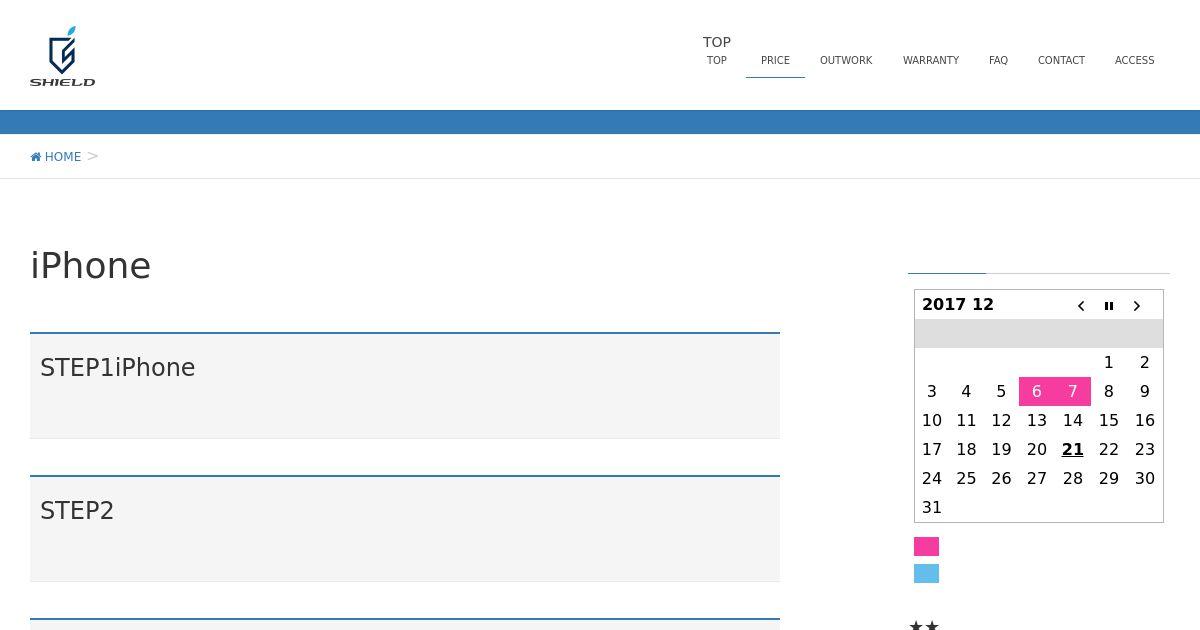Select date 4 in calendar
The image size is (1200, 630).
(x=966, y=391)
